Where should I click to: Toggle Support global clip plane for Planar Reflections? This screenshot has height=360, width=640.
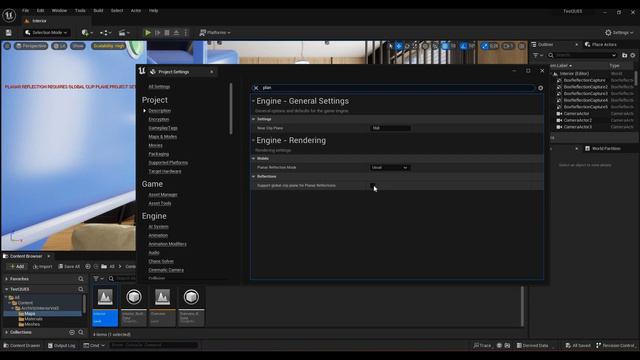[372, 185]
